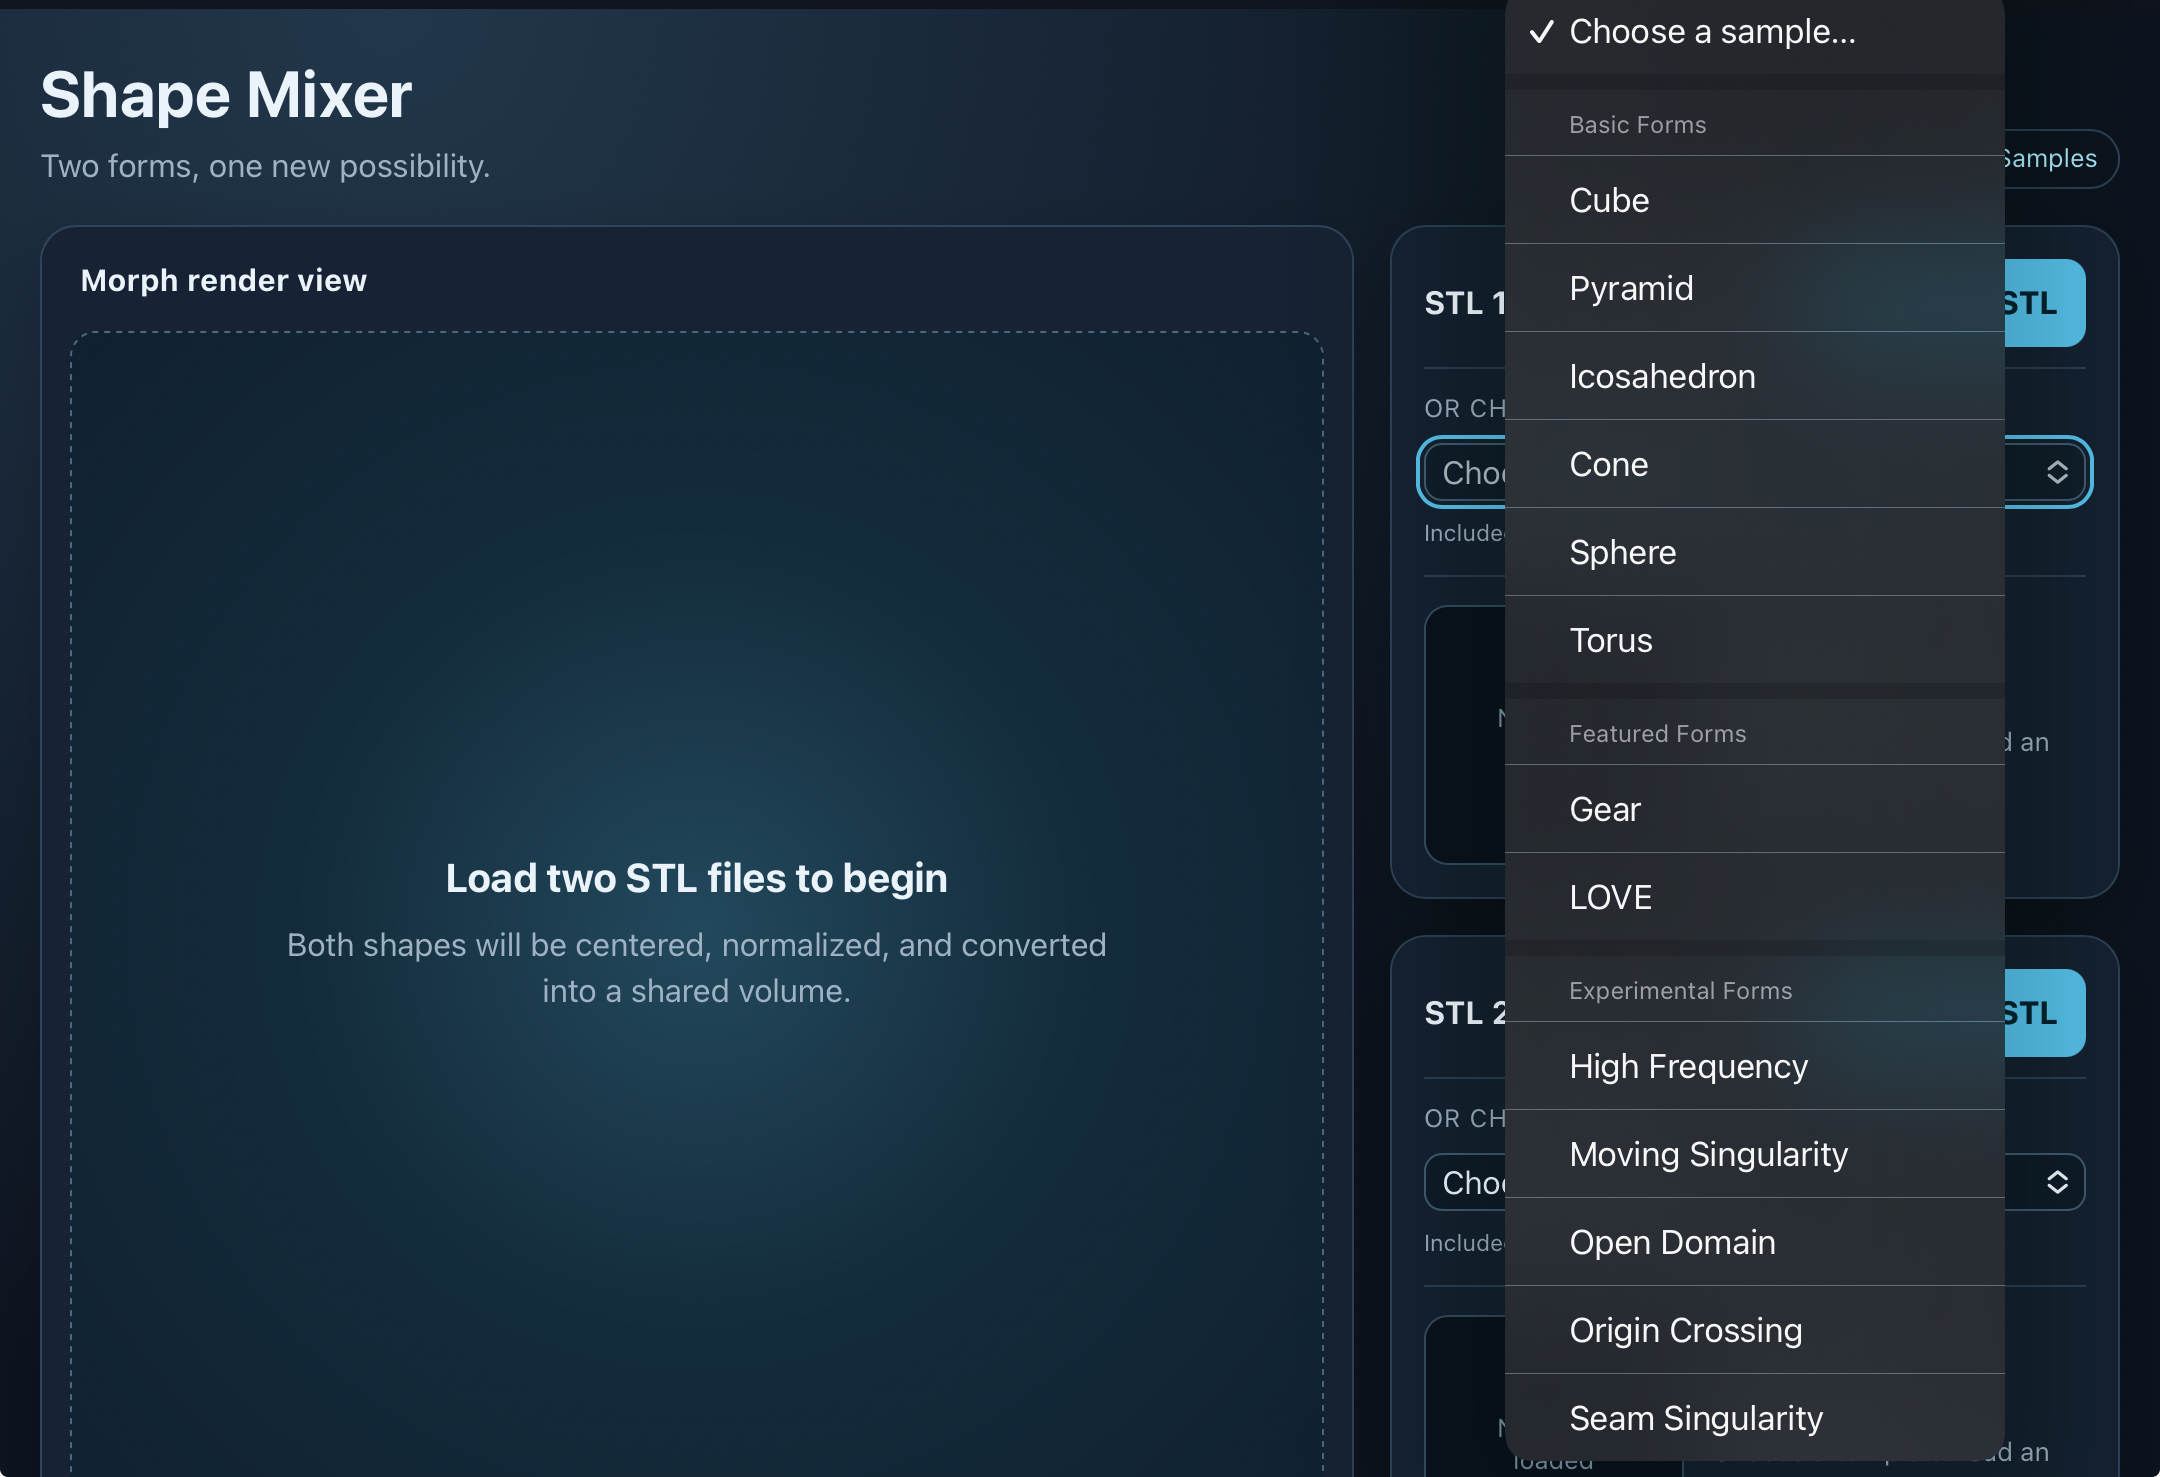This screenshot has width=2160, height=1477.
Task: Select Sphere in the dropdown list
Action: point(1754,552)
